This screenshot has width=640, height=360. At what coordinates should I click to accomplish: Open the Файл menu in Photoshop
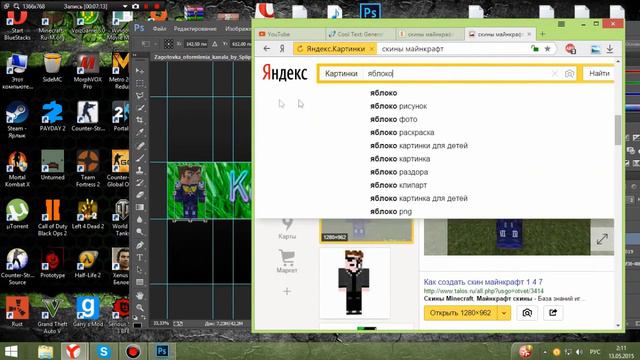[x=159, y=29]
